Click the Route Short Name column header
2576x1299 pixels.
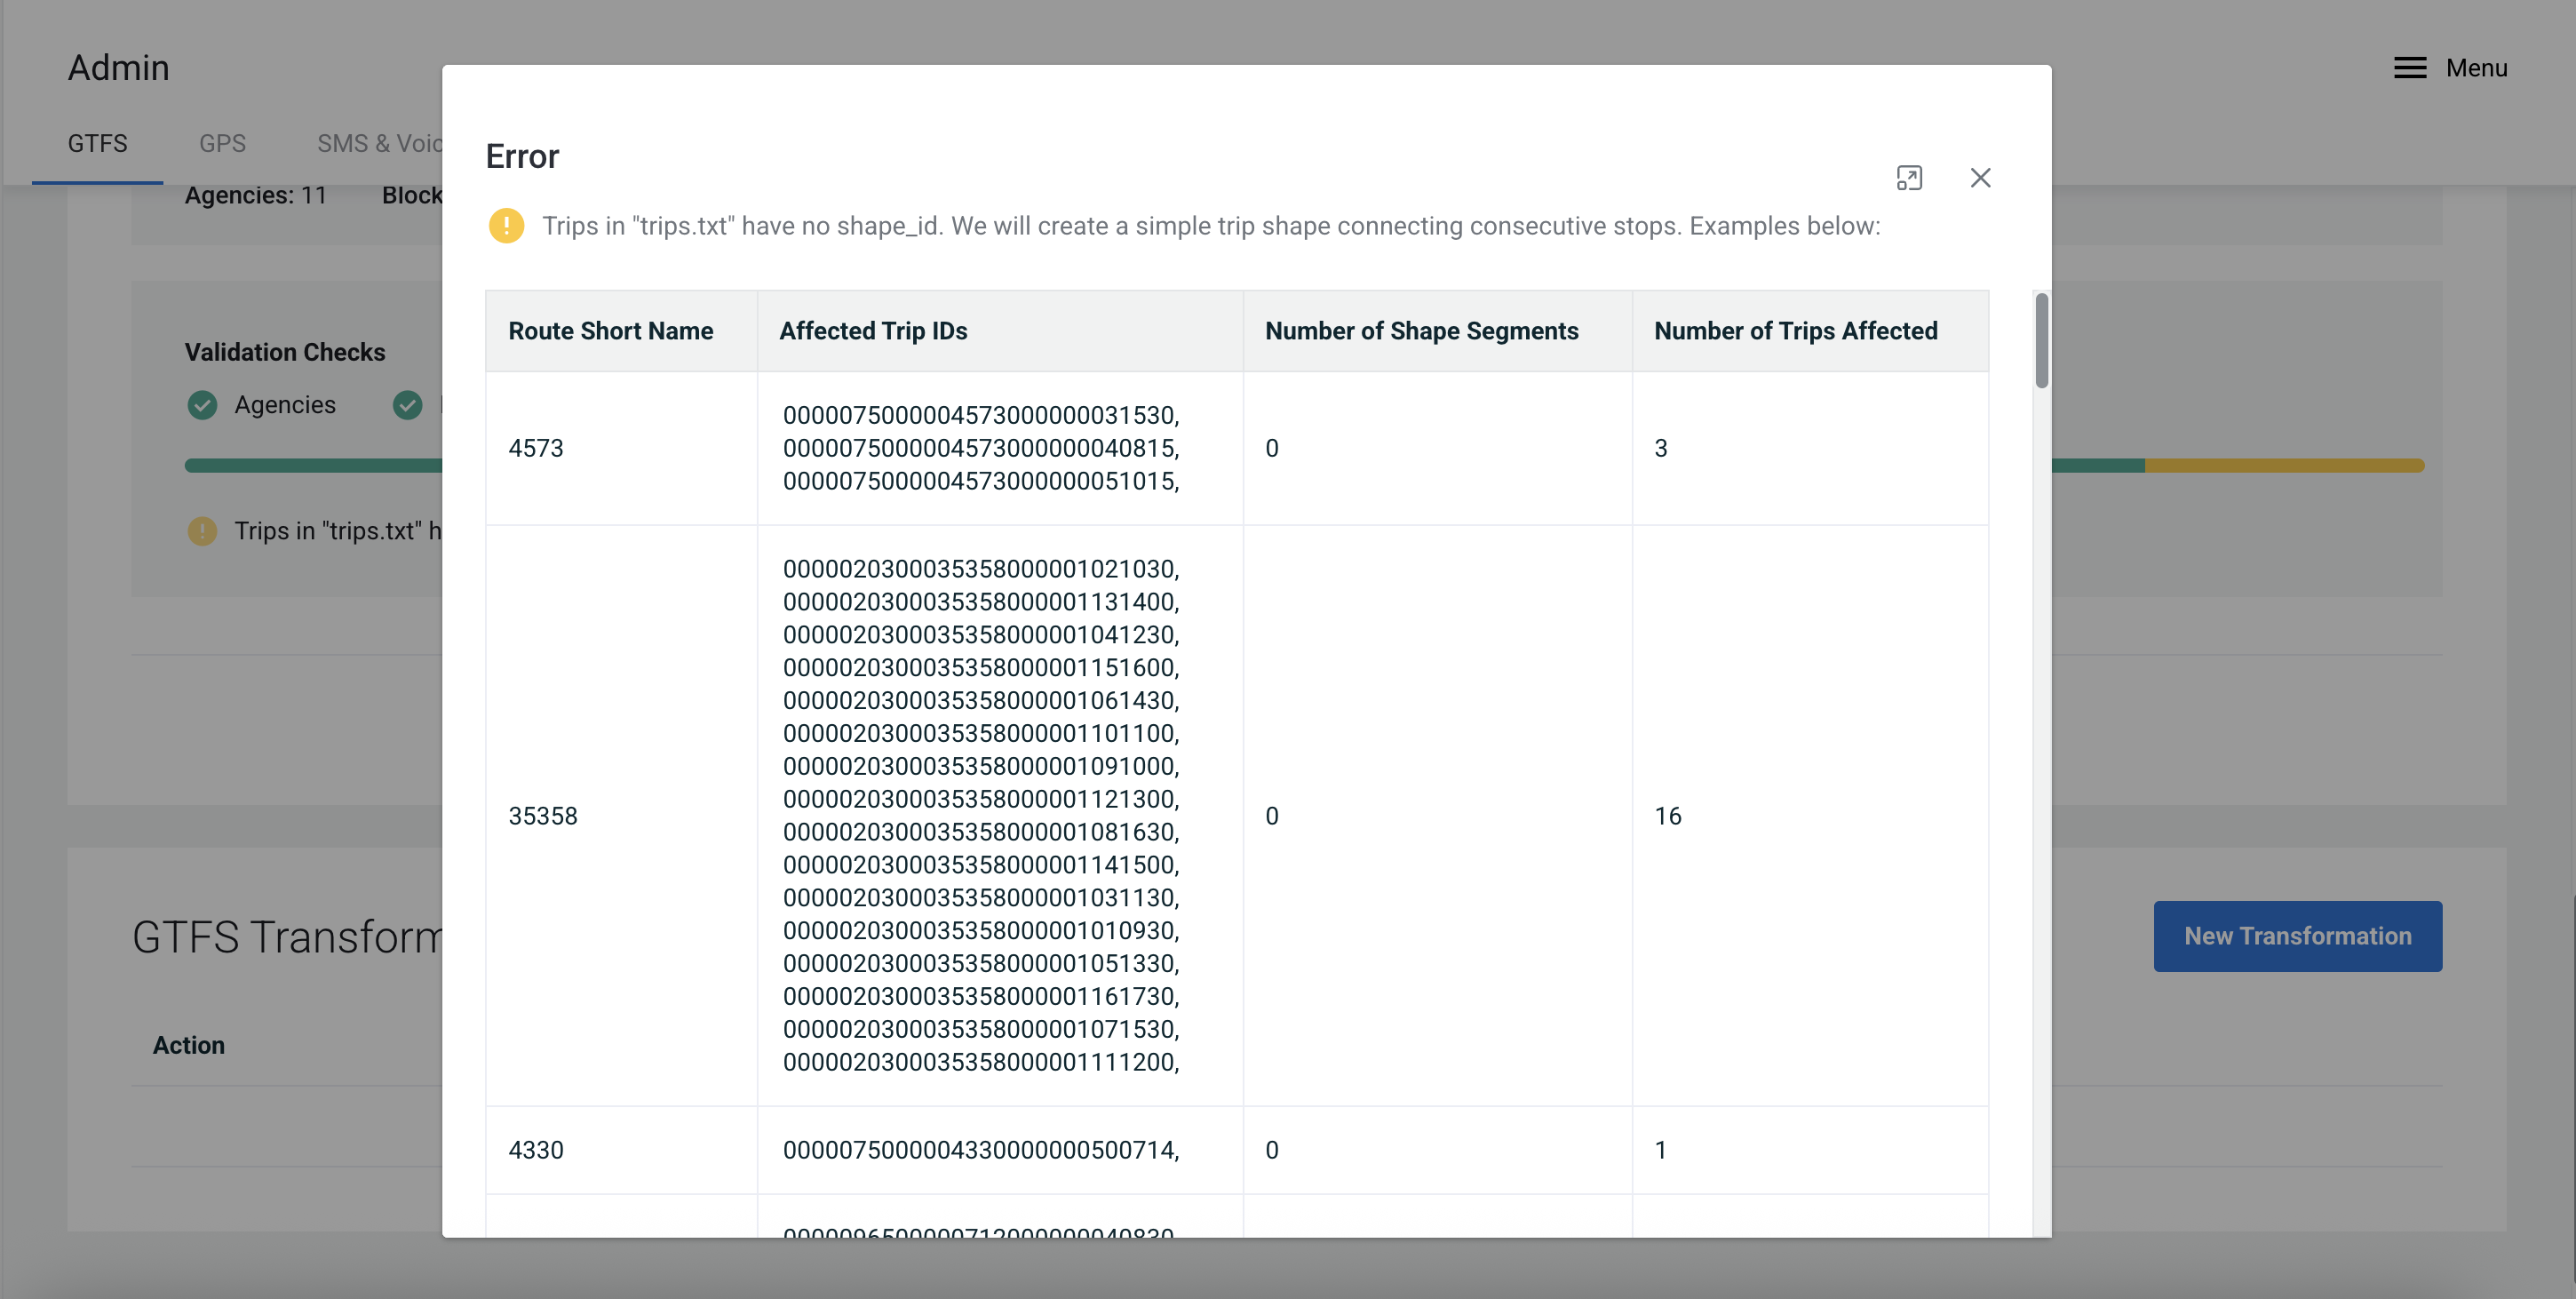610,331
